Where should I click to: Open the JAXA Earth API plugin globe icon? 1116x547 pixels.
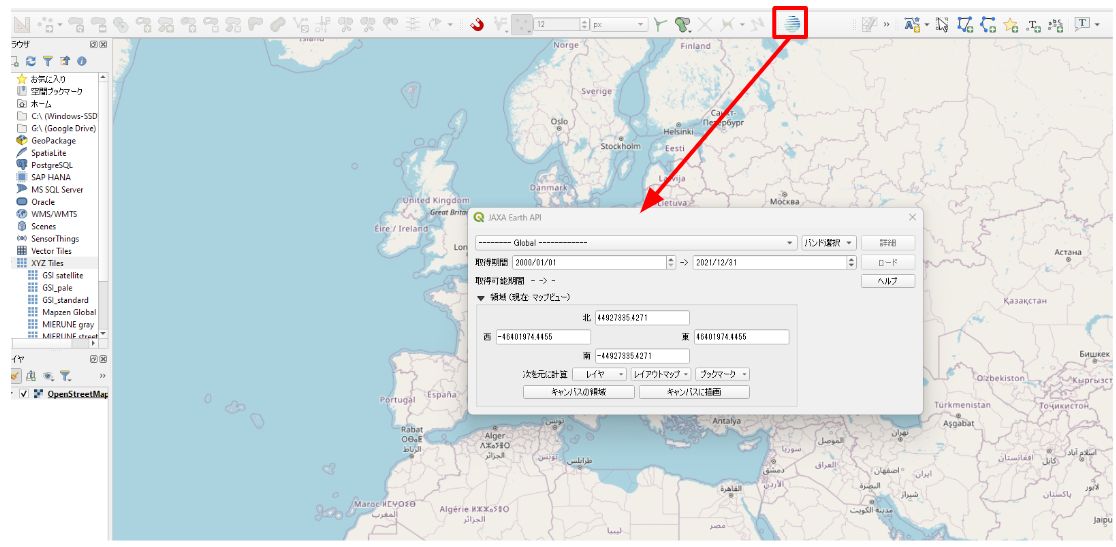[792, 24]
